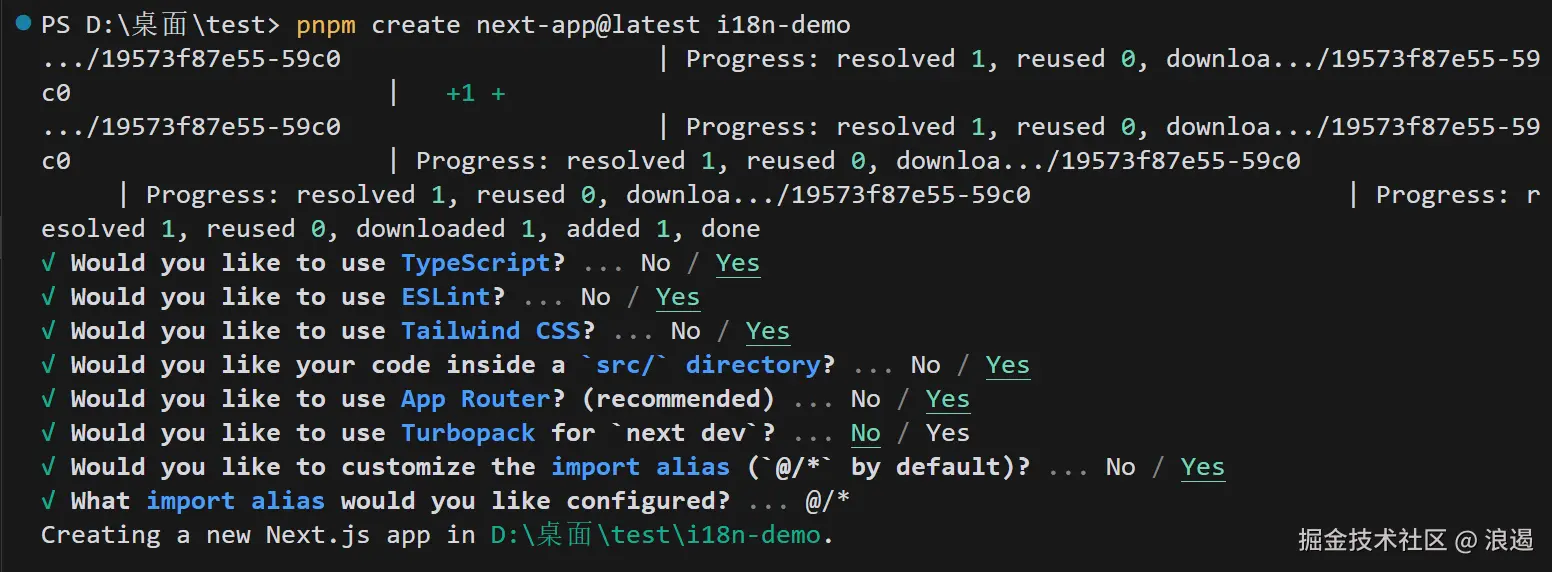Click the checkmark beside the TypeScript question
This screenshot has width=1552, height=572.
tap(48, 263)
